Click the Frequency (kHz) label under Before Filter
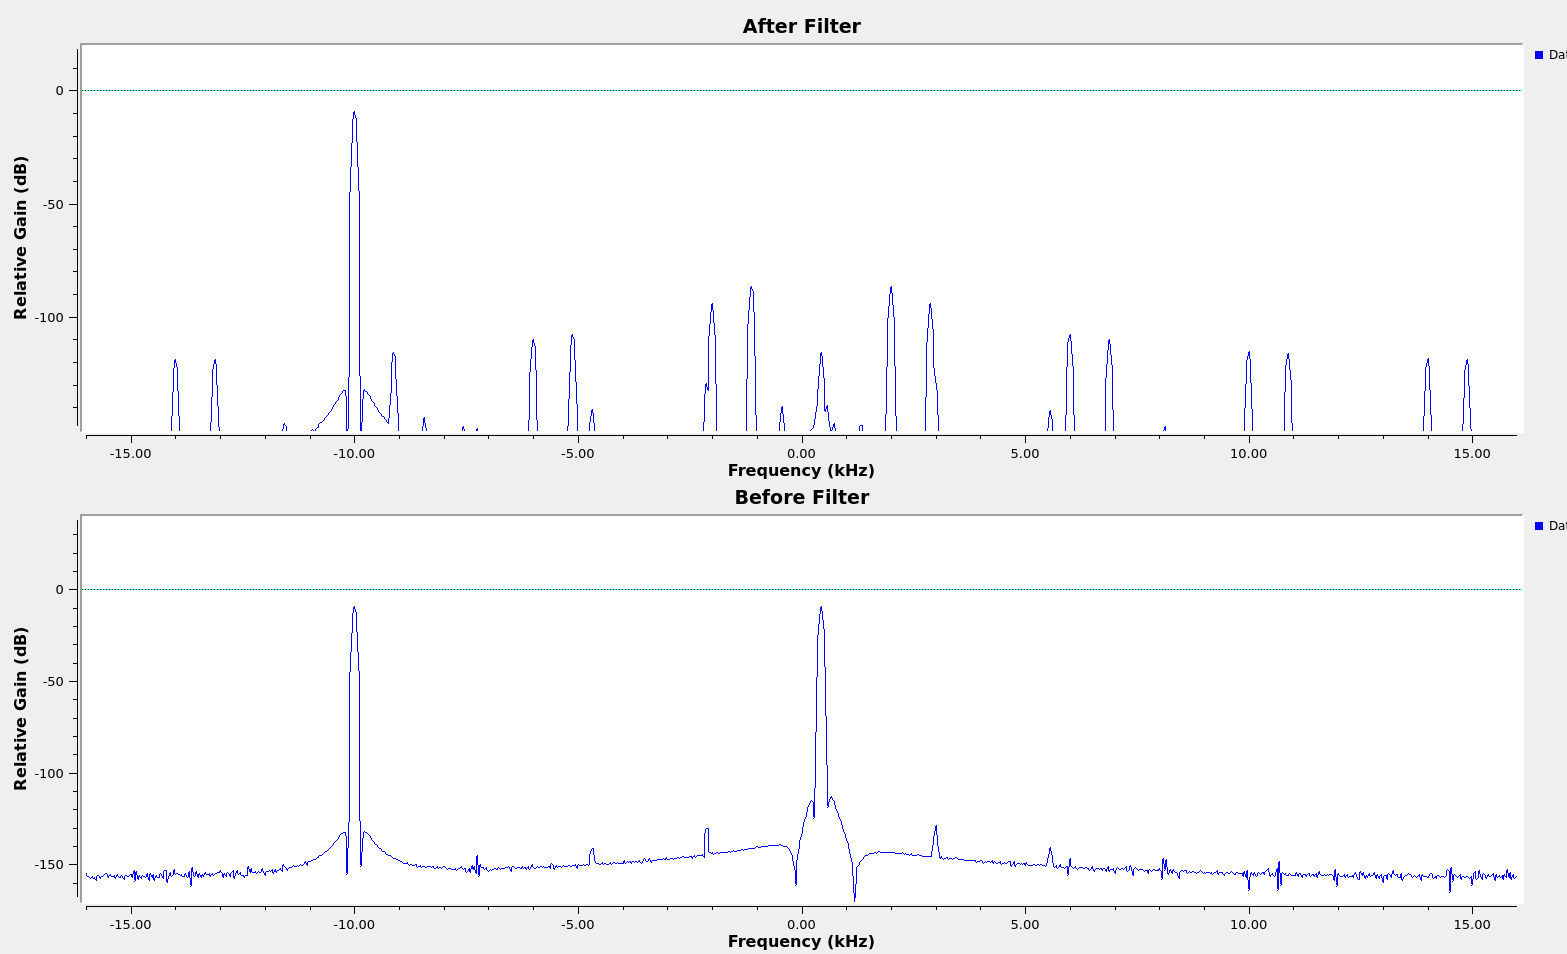 click(x=801, y=942)
